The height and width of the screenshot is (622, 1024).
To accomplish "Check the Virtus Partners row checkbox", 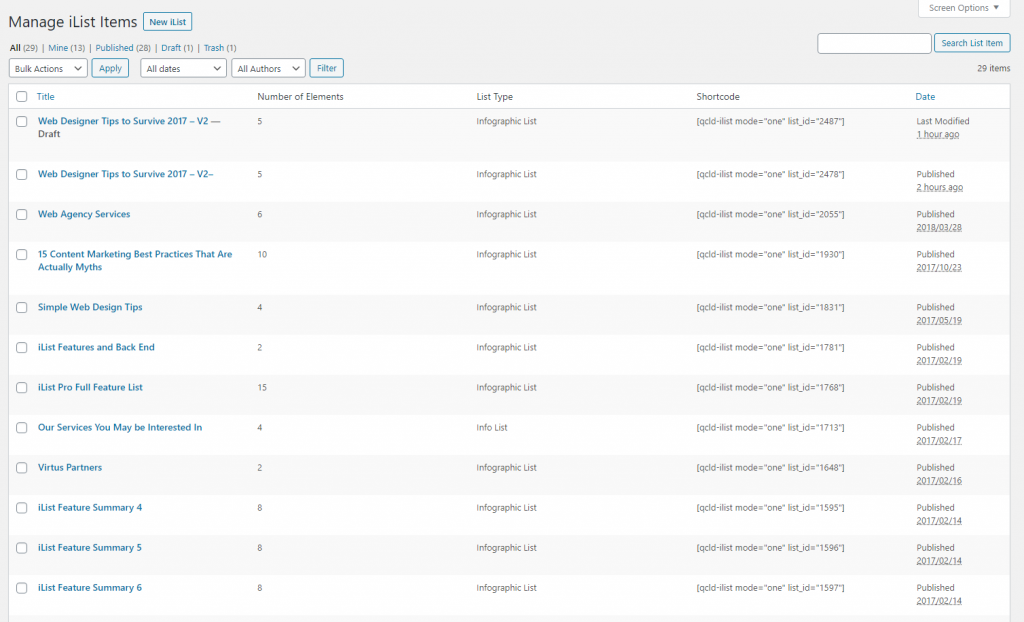I will coord(21,467).
